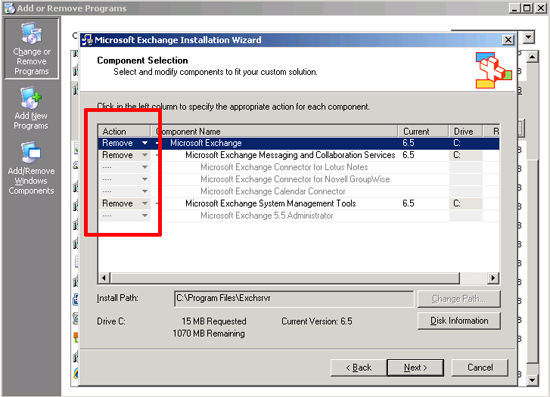This screenshot has width=550, height=397.
Task: Click the Component Name column header
Action: 274,131
